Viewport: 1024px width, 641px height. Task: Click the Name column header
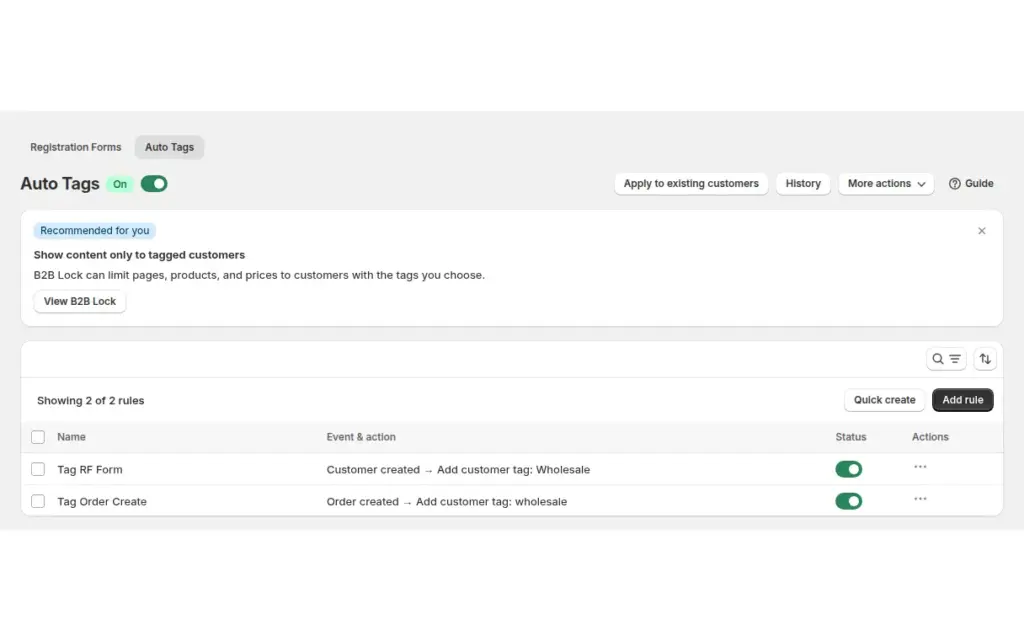point(71,437)
